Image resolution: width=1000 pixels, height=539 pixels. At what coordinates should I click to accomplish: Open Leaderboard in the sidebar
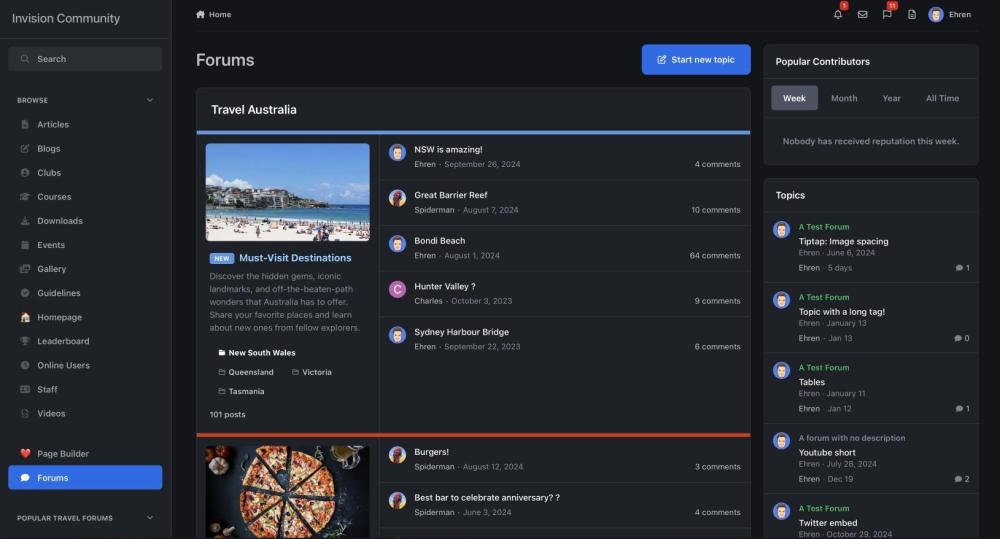(62, 341)
